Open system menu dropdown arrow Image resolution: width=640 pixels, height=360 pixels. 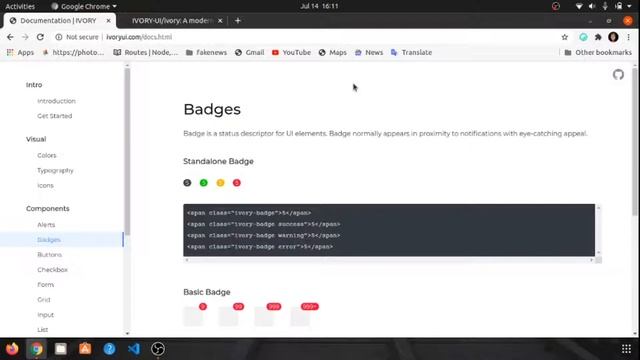(x=629, y=6)
